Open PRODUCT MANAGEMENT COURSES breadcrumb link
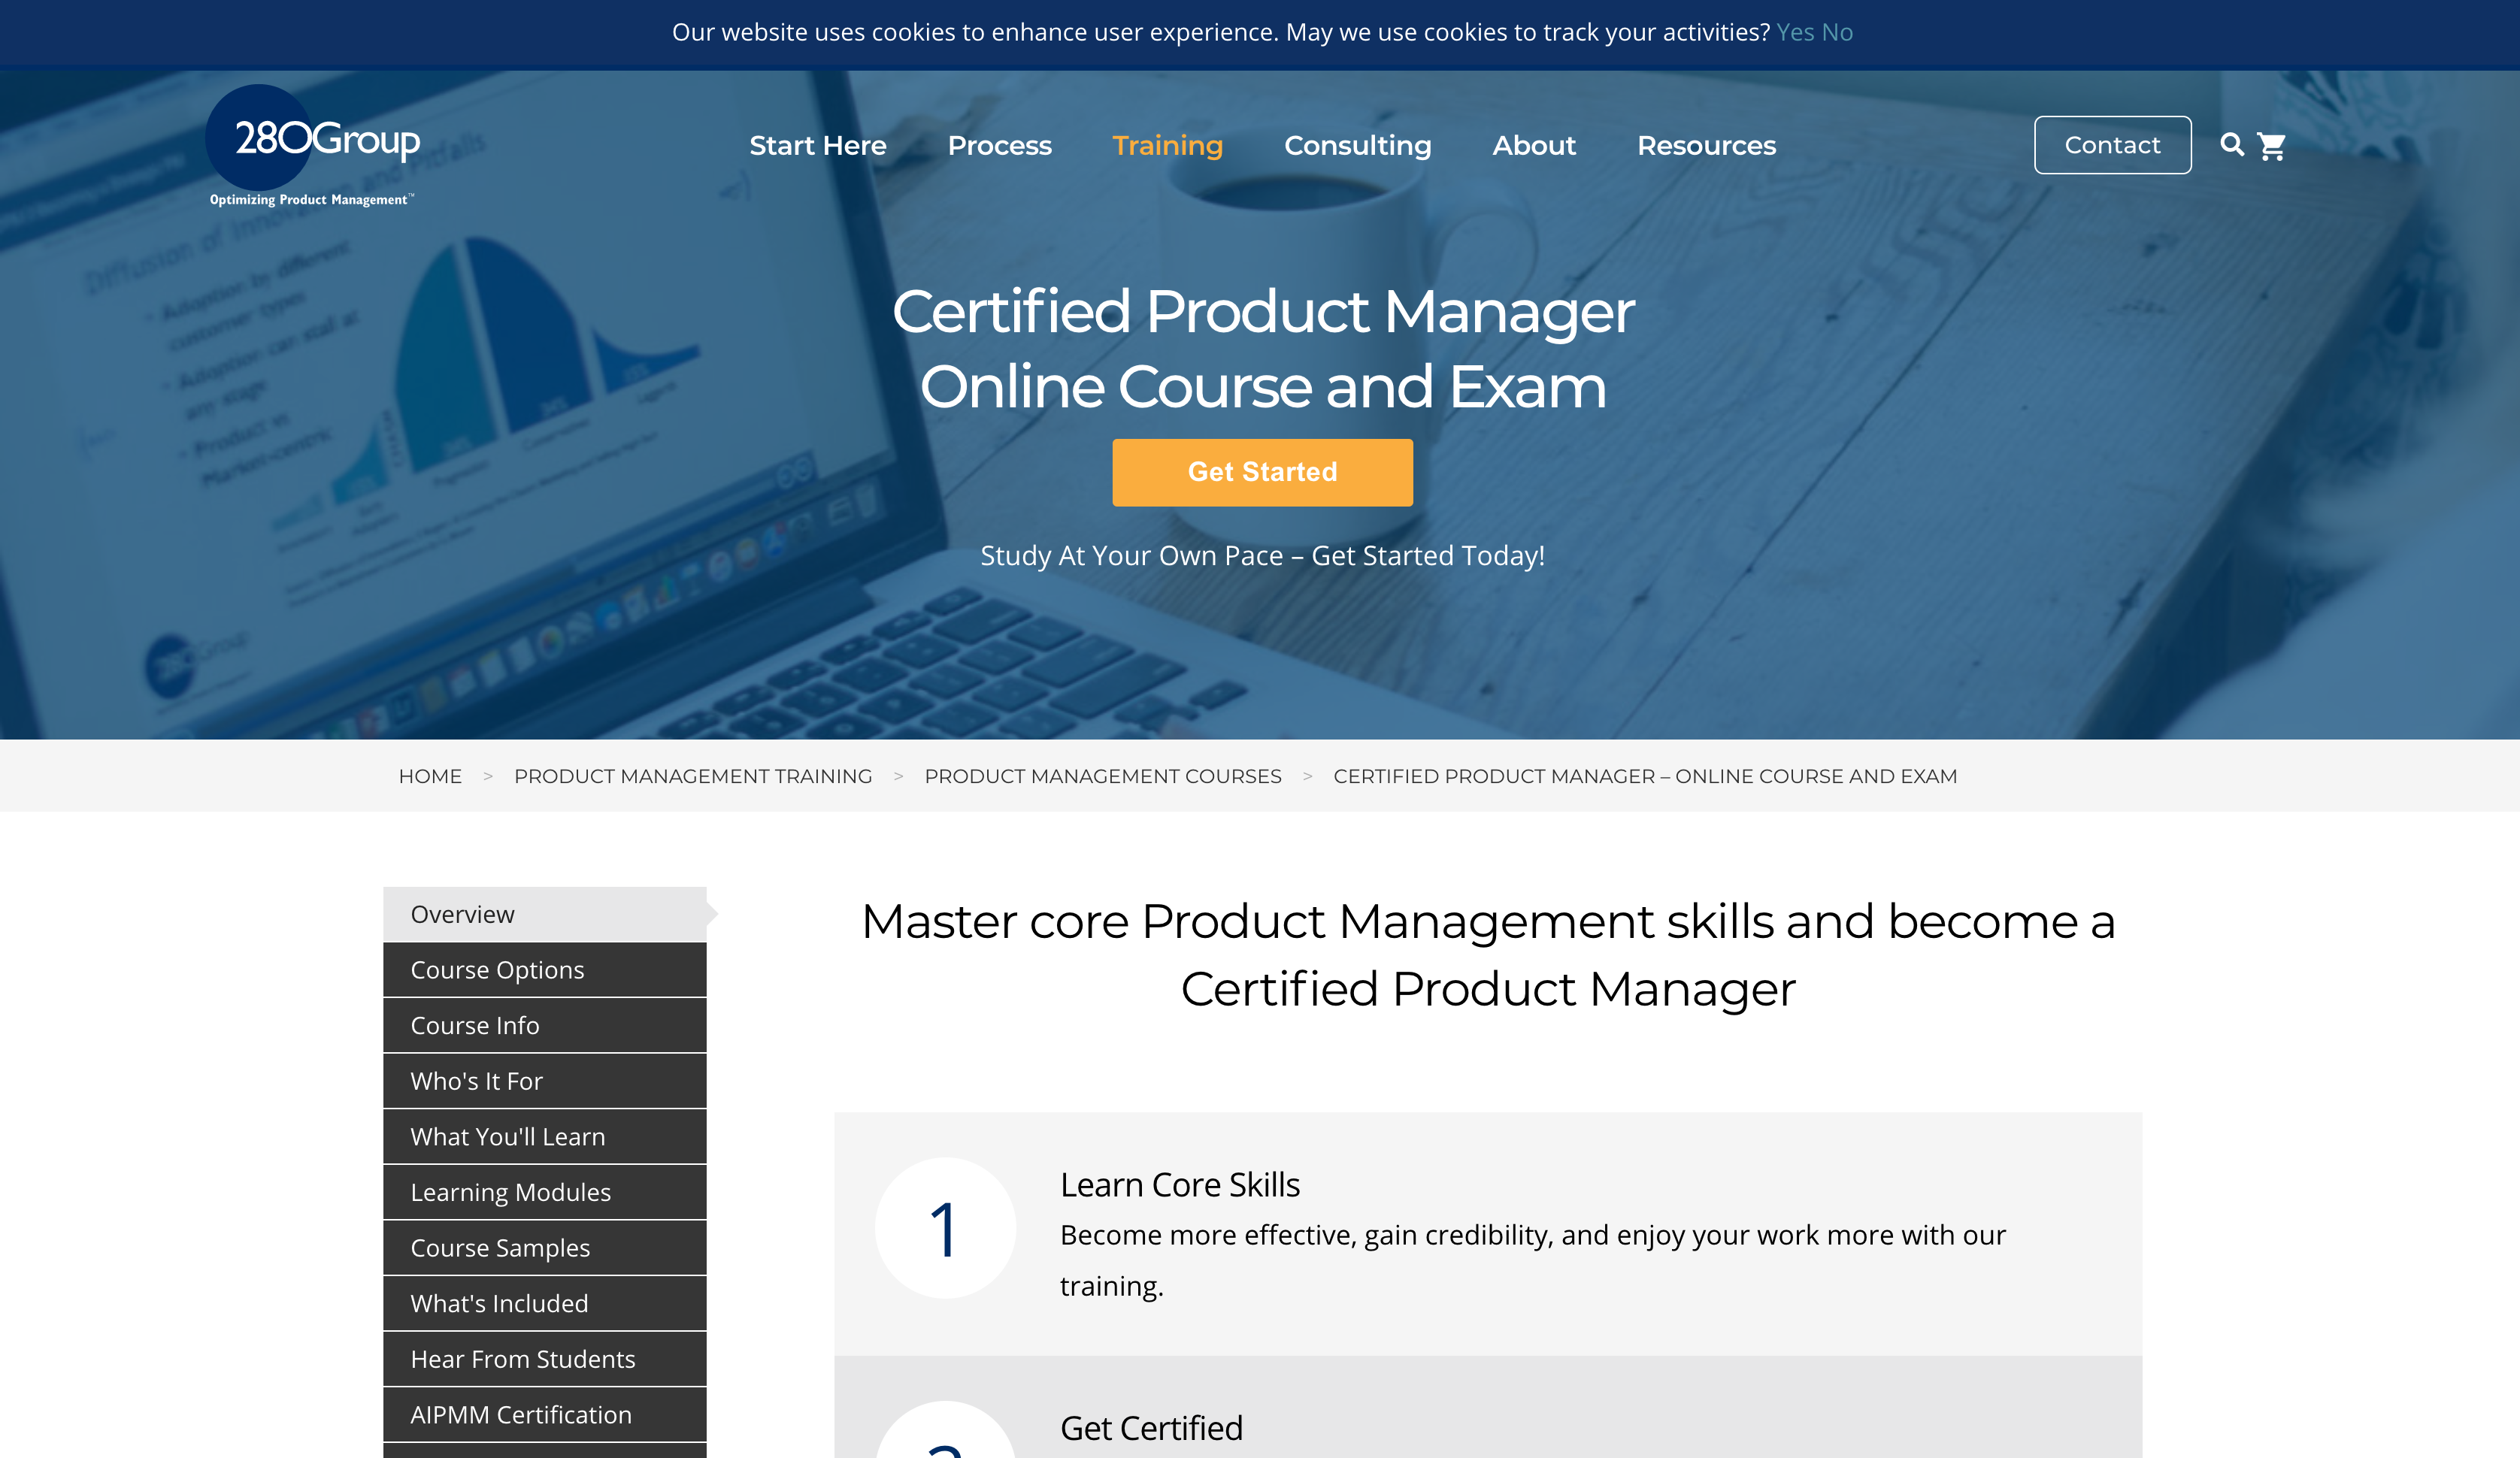The height and width of the screenshot is (1458, 2520). tap(1103, 775)
